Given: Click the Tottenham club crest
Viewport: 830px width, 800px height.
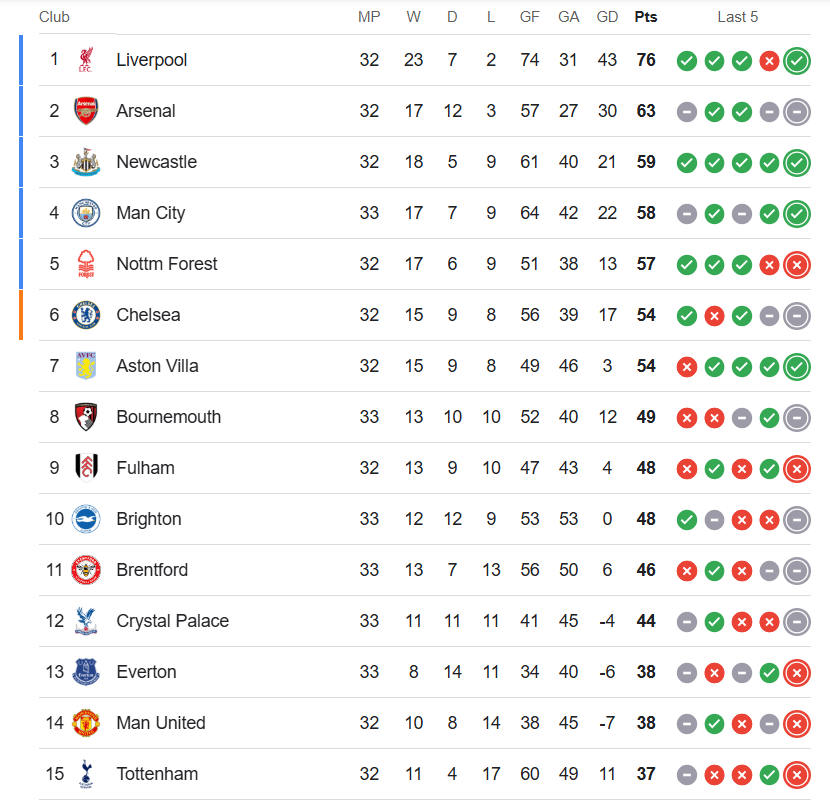Looking at the screenshot, I should click(86, 774).
